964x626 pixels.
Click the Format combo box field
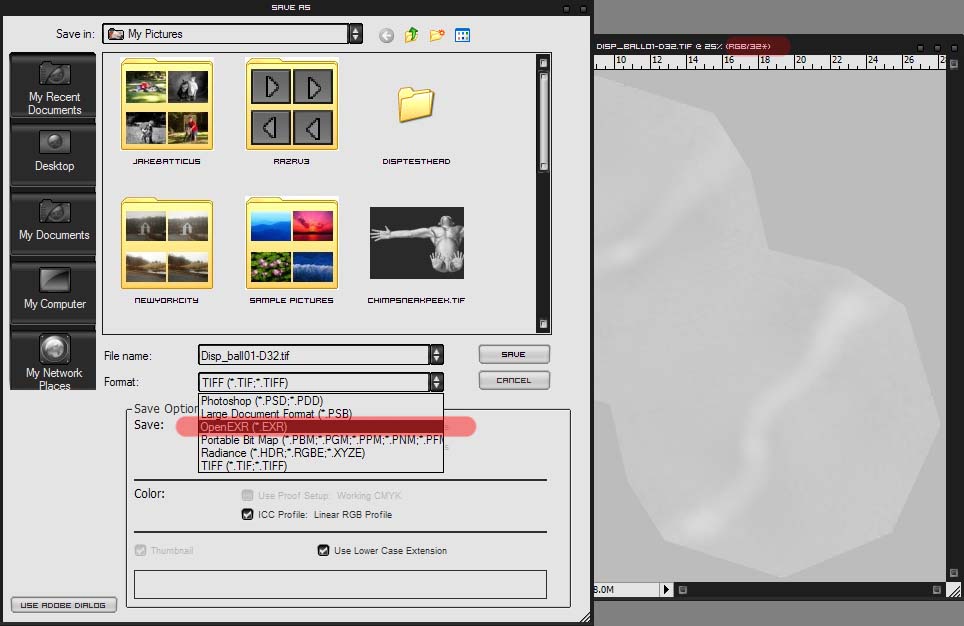314,382
